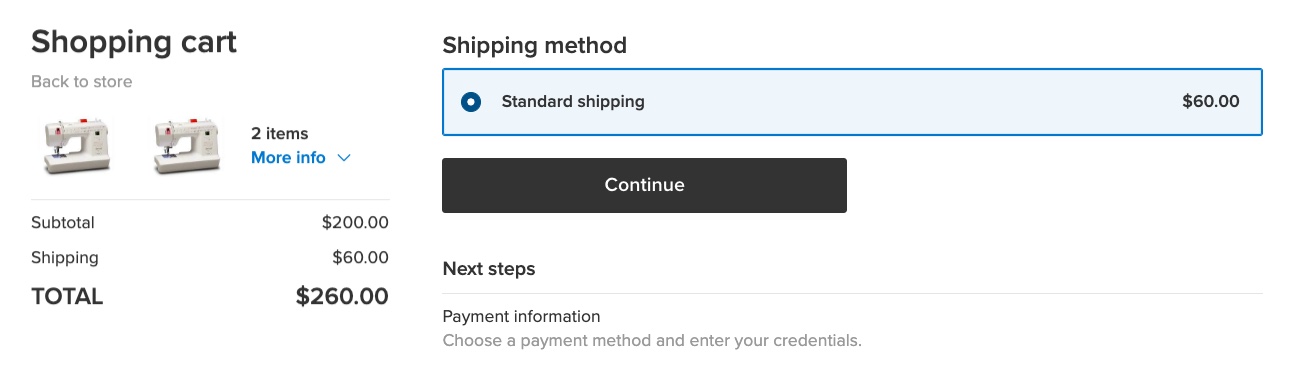The image size is (1292, 377).
Task: Select the Standard shipping radio button
Action: pyautogui.click(x=471, y=102)
